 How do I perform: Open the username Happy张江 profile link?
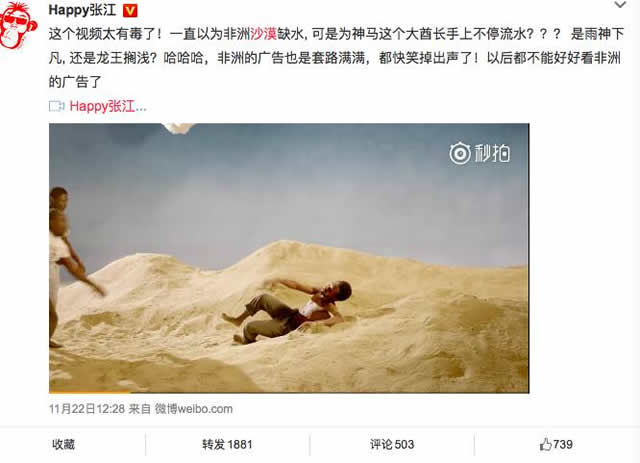tap(82, 10)
